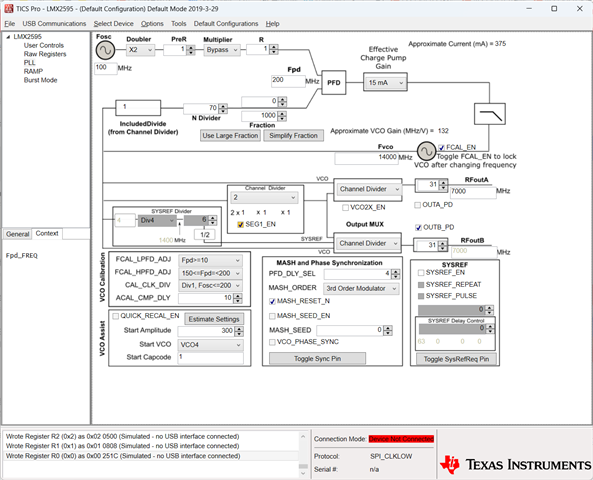
Task: Open the Tools menu
Action: [179, 23]
